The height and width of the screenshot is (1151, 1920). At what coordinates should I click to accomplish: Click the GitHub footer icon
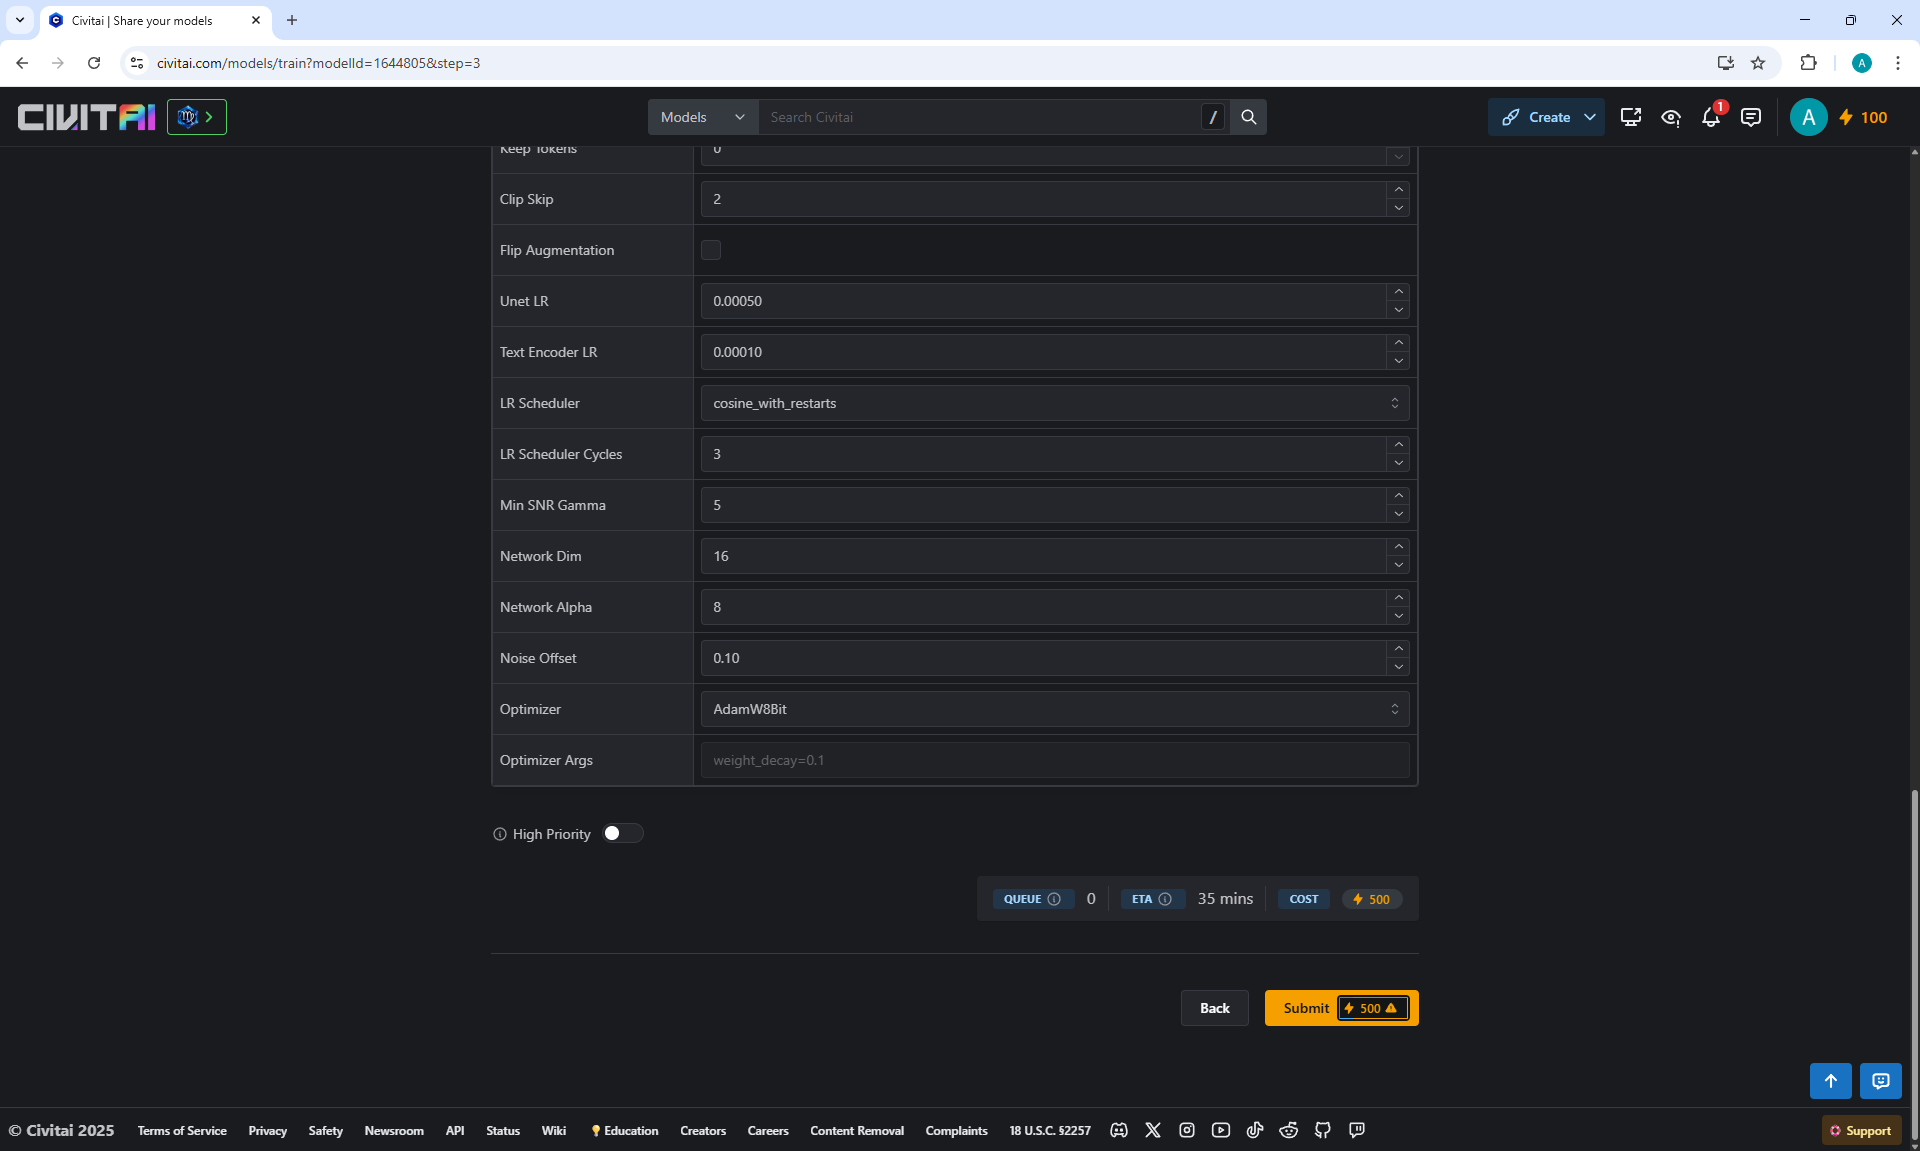(x=1323, y=1130)
